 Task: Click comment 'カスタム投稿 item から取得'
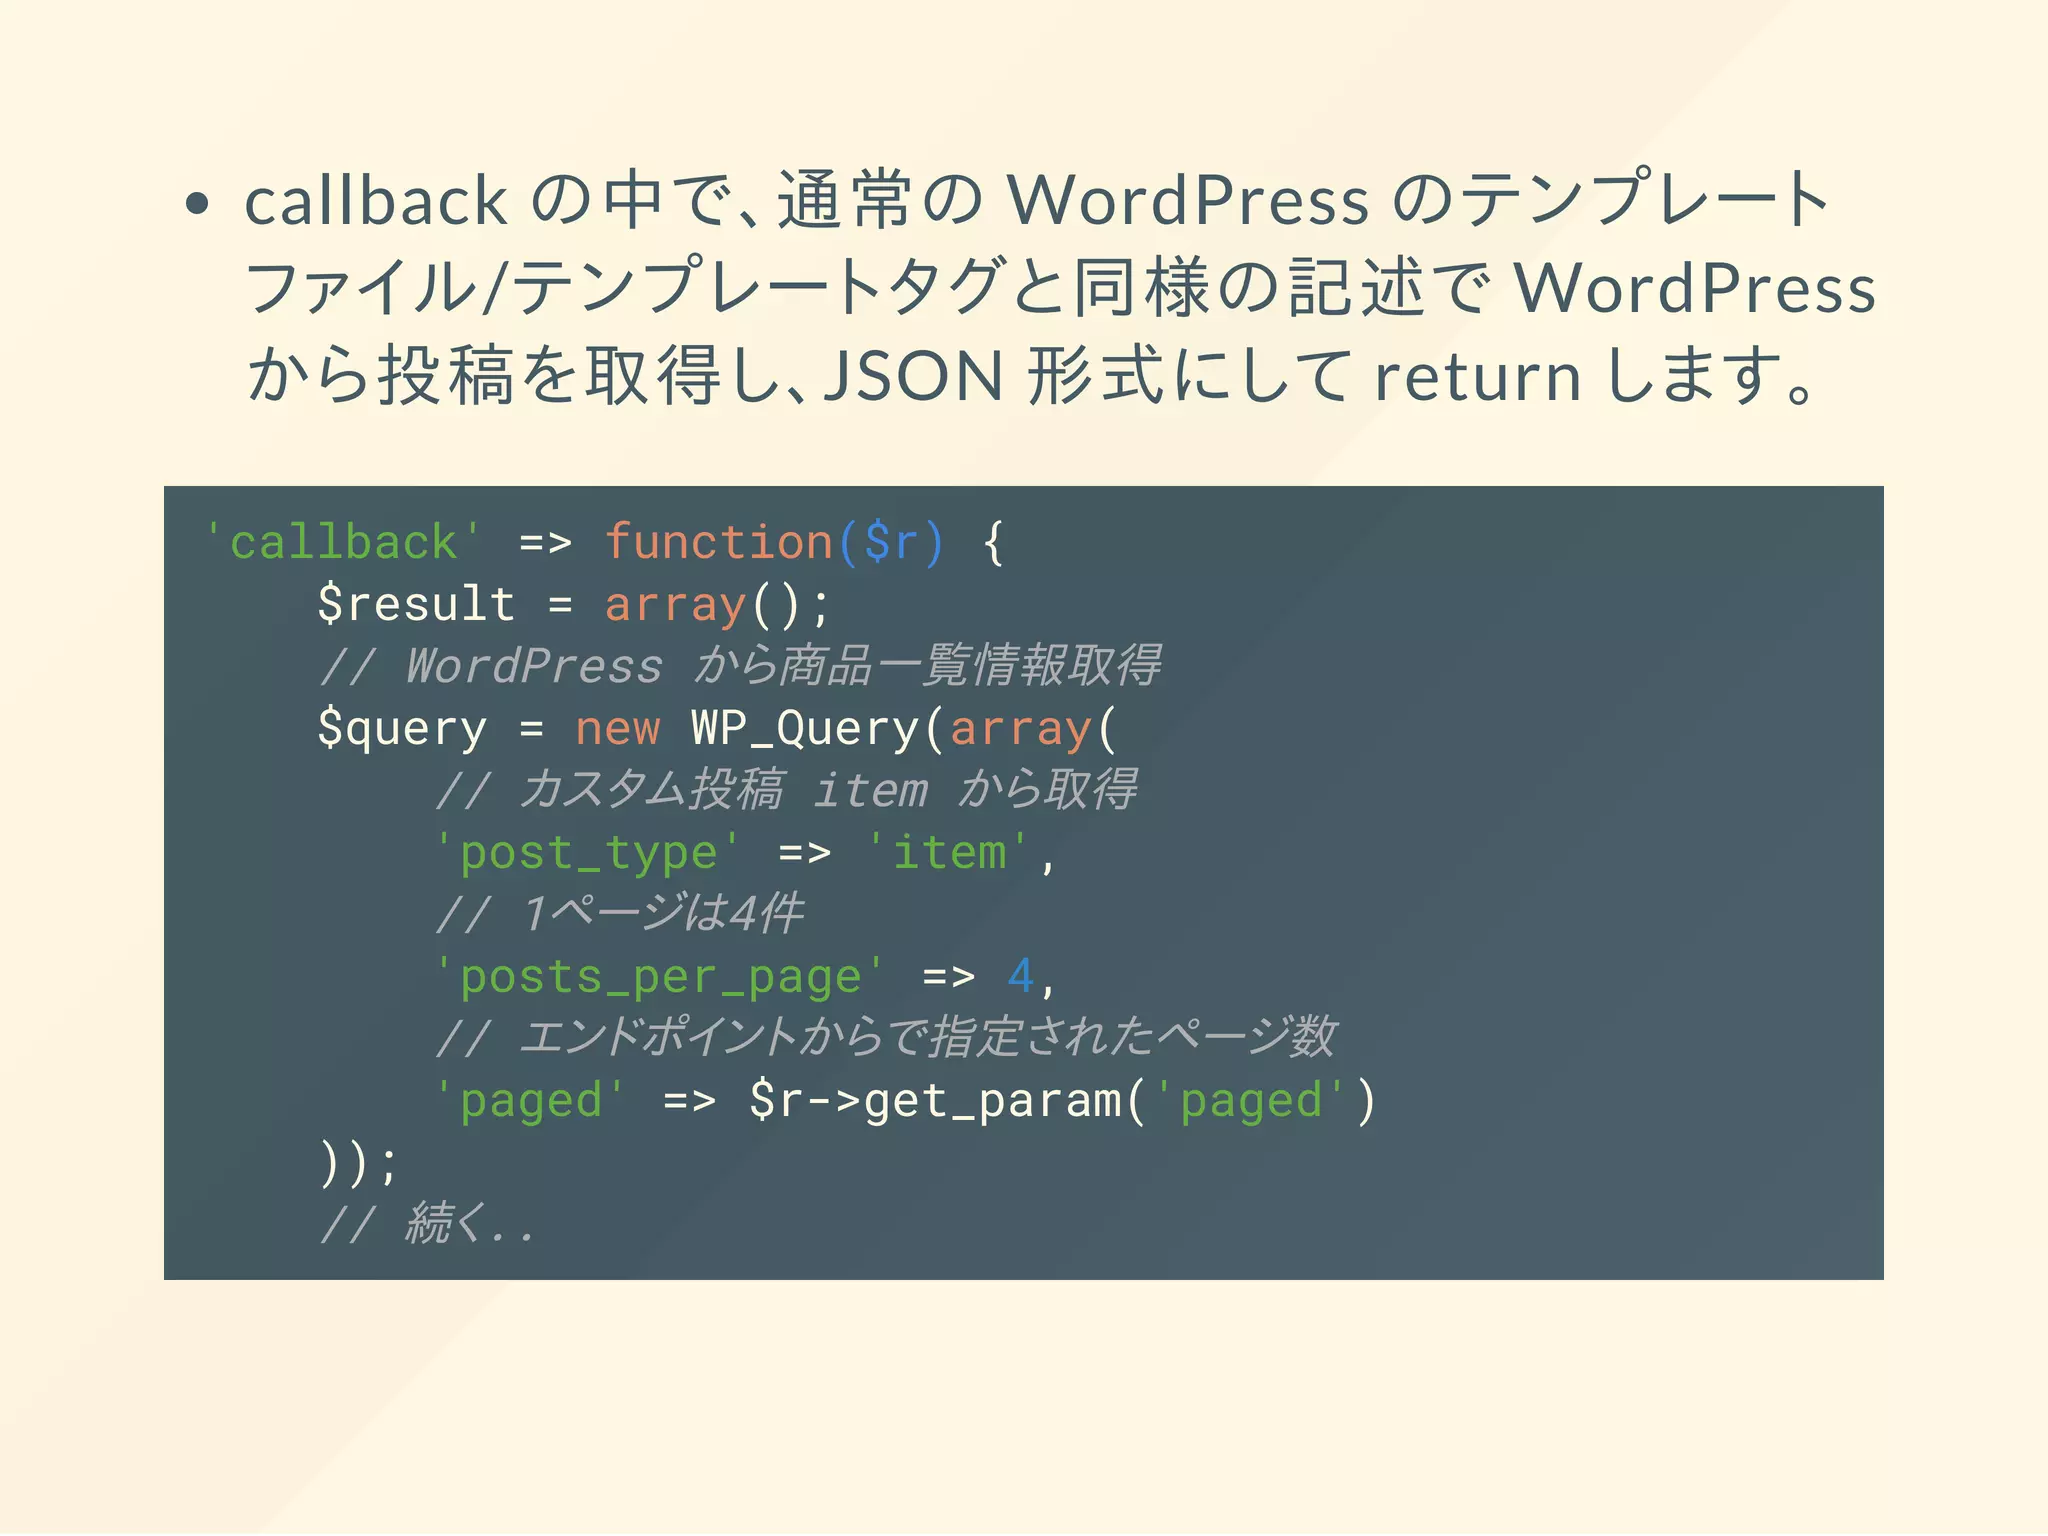tap(787, 790)
